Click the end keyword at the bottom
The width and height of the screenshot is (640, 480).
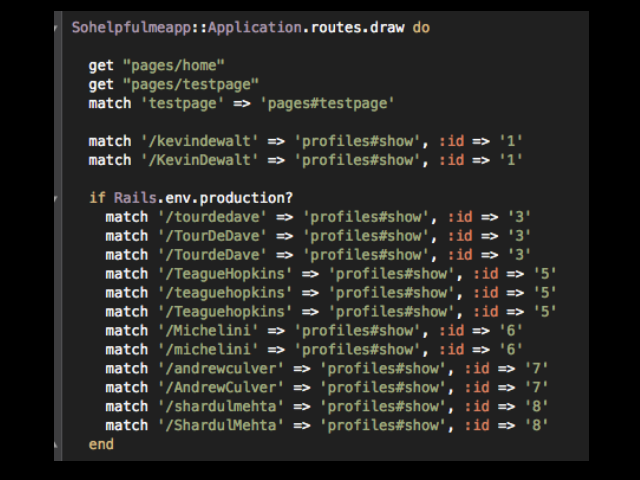pyautogui.click(x=101, y=444)
